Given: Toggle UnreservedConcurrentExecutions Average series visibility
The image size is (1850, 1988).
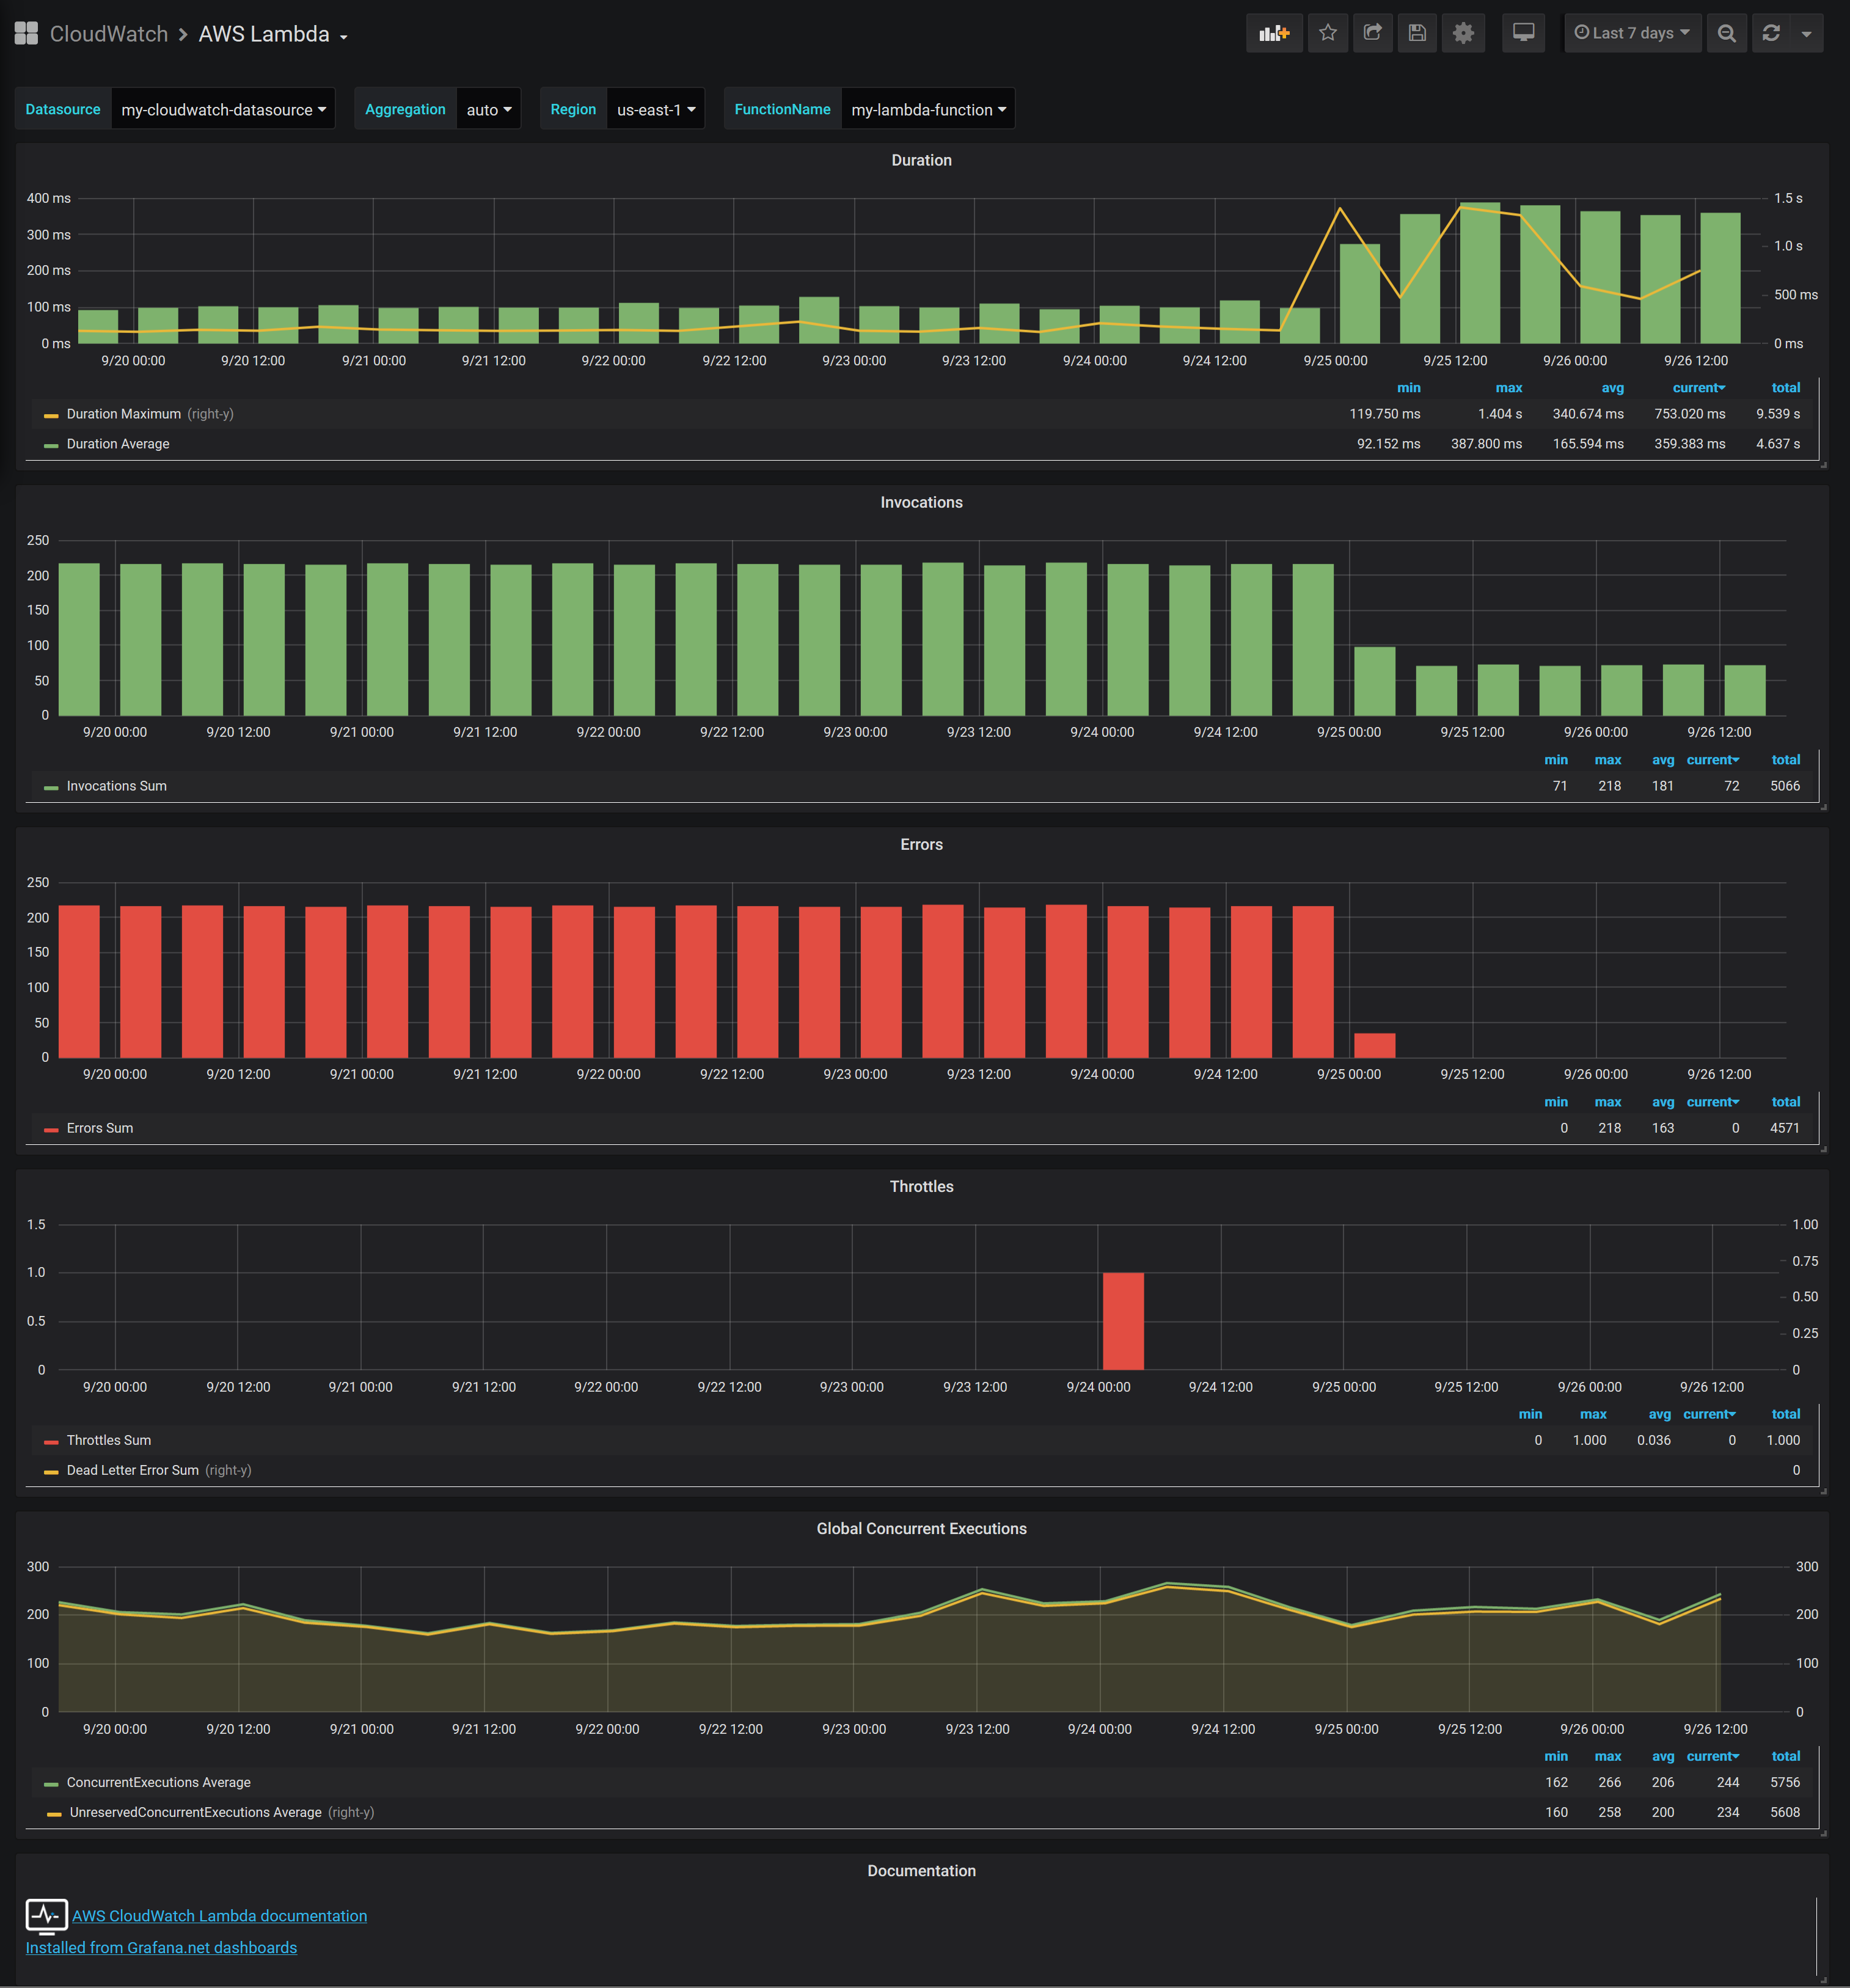Looking at the screenshot, I should tap(195, 1812).
